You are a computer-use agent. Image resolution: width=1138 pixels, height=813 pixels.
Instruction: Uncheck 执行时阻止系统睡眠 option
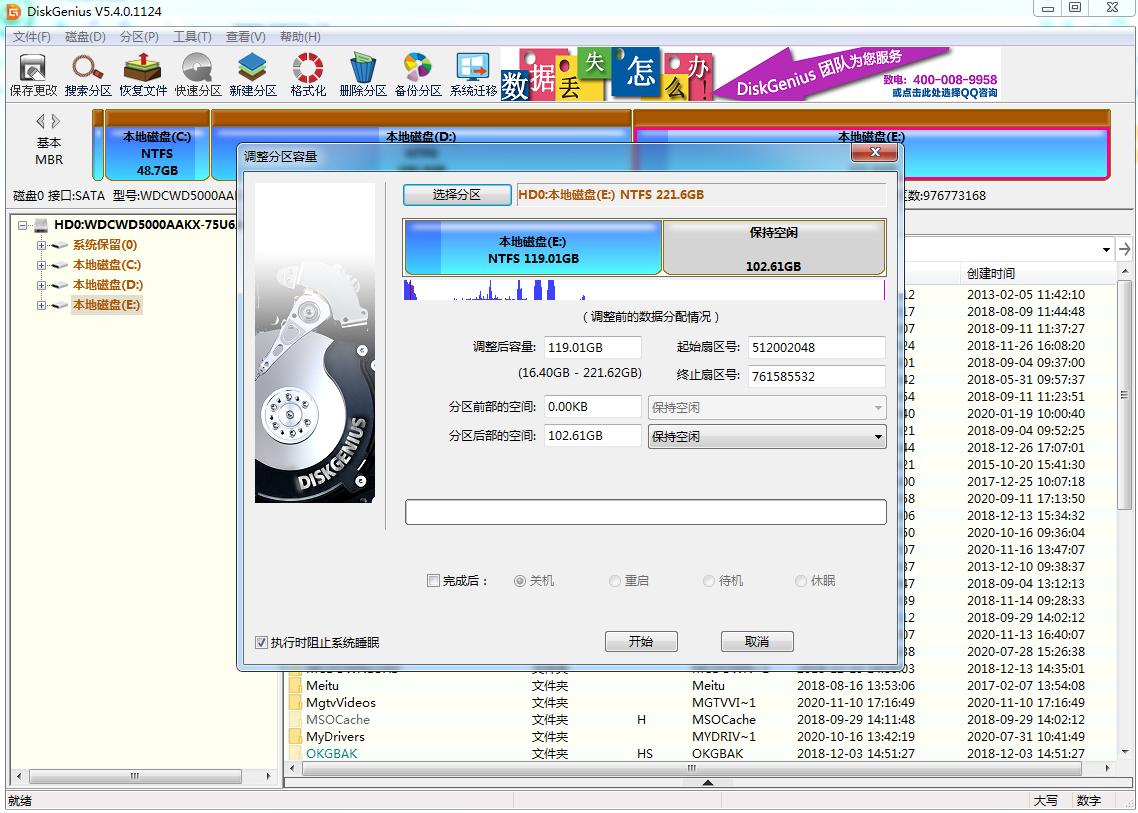point(261,642)
